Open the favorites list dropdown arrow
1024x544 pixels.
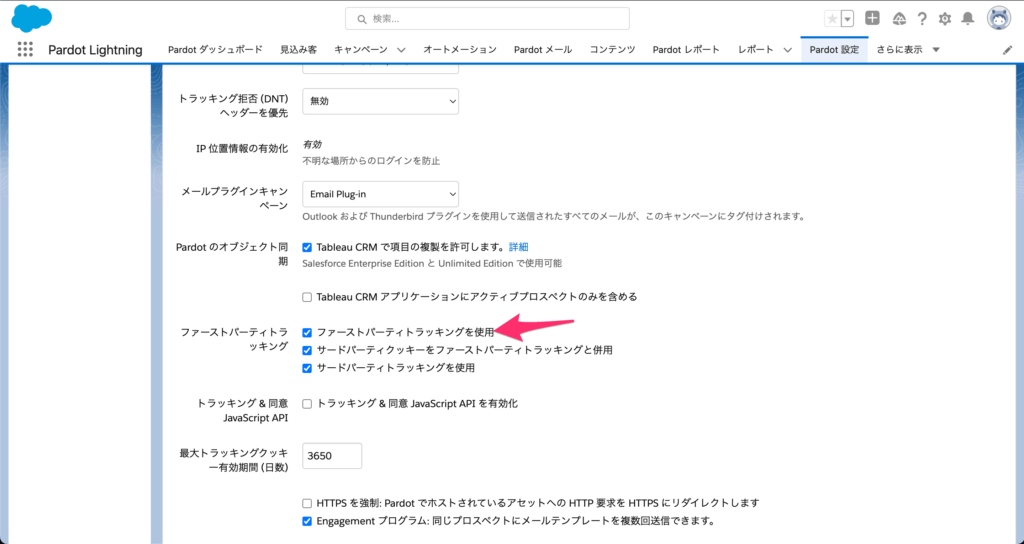[847, 19]
